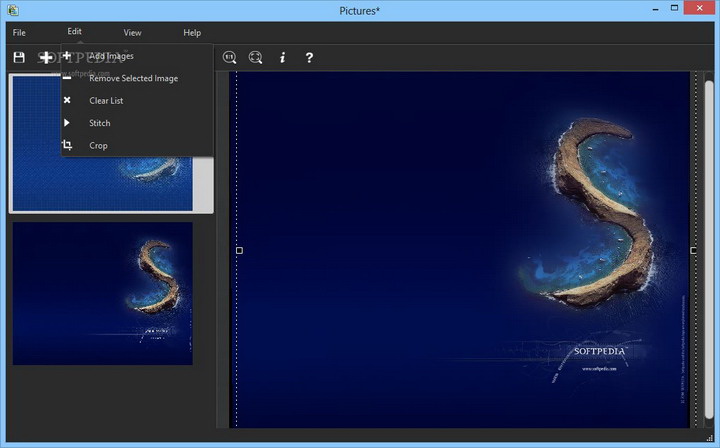Click the Save disk icon in toolbar
Image resolution: width=720 pixels, height=448 pixels.
(x=19, y=58)
